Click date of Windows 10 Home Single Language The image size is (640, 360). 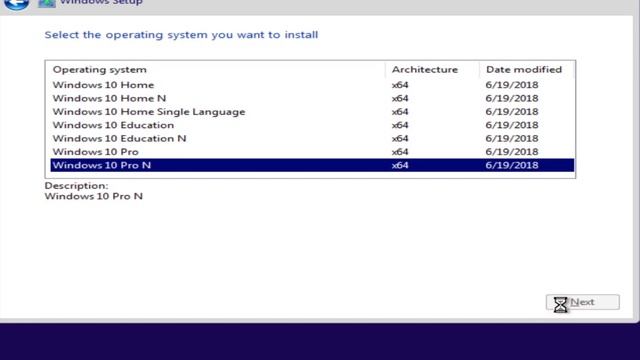[x=512, y=112]
